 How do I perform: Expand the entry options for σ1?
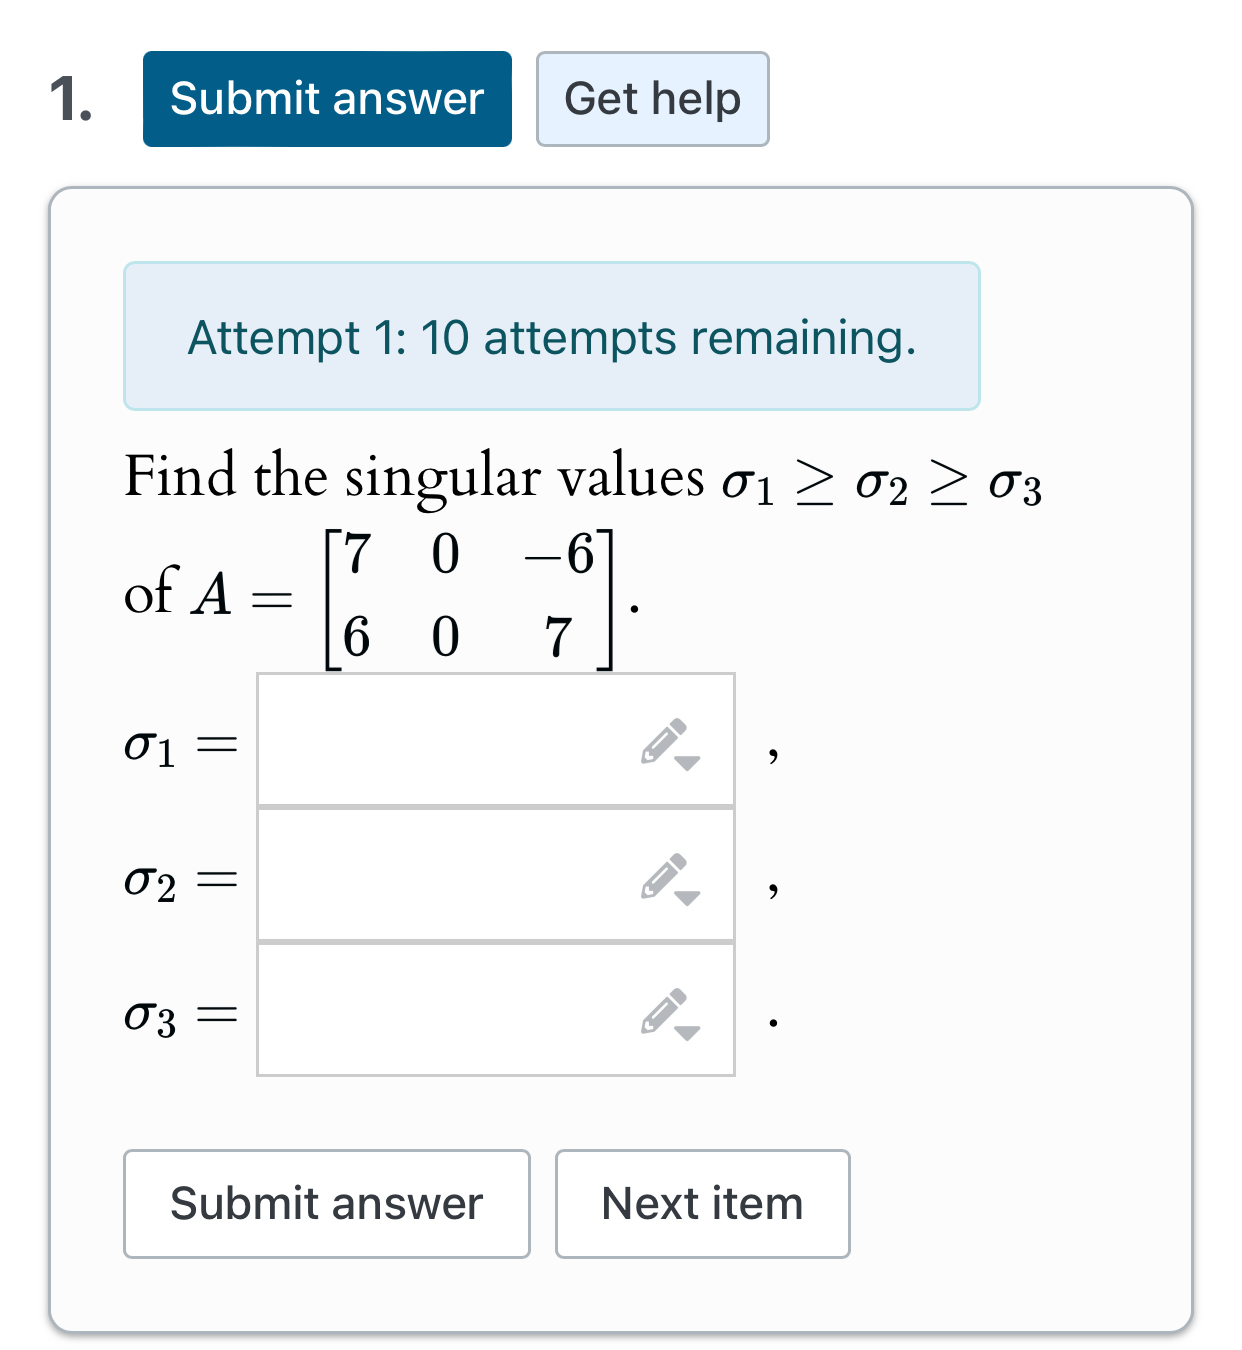pos(686,762)
